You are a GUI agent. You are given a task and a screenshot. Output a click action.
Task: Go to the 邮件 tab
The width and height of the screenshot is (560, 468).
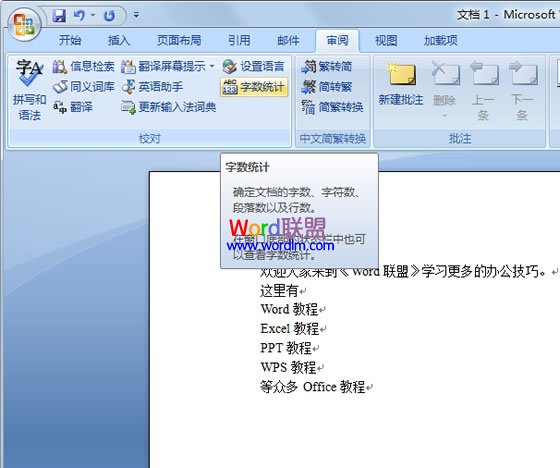(x=288, y=40)
